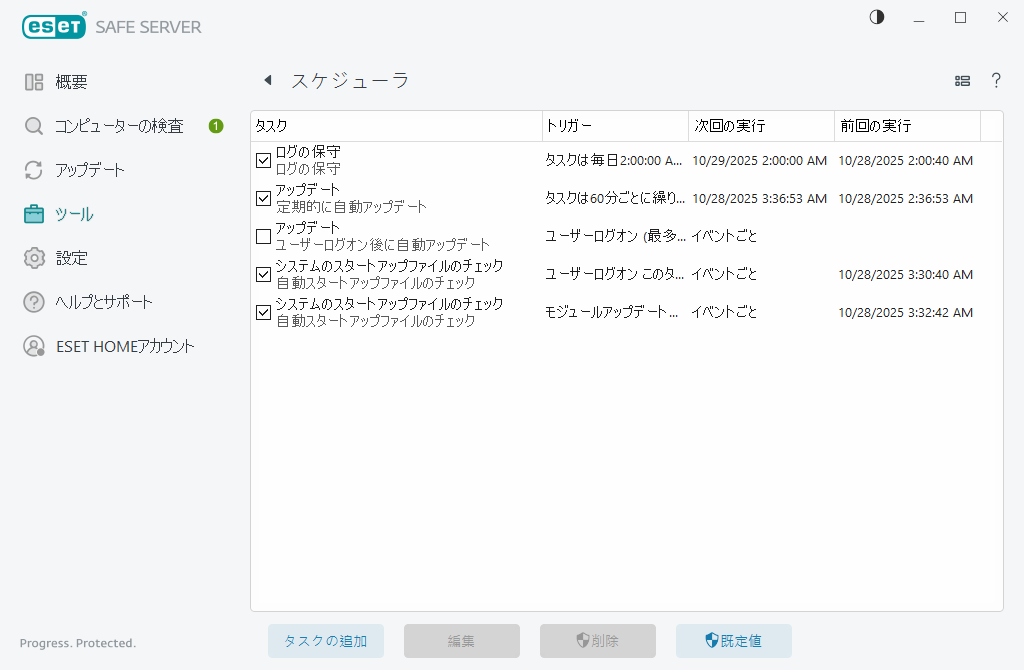Viewport: 1024px width, 670px height.
Task: Click the ツール toolbox icon in the sidebar
Action: coord(33,214)
